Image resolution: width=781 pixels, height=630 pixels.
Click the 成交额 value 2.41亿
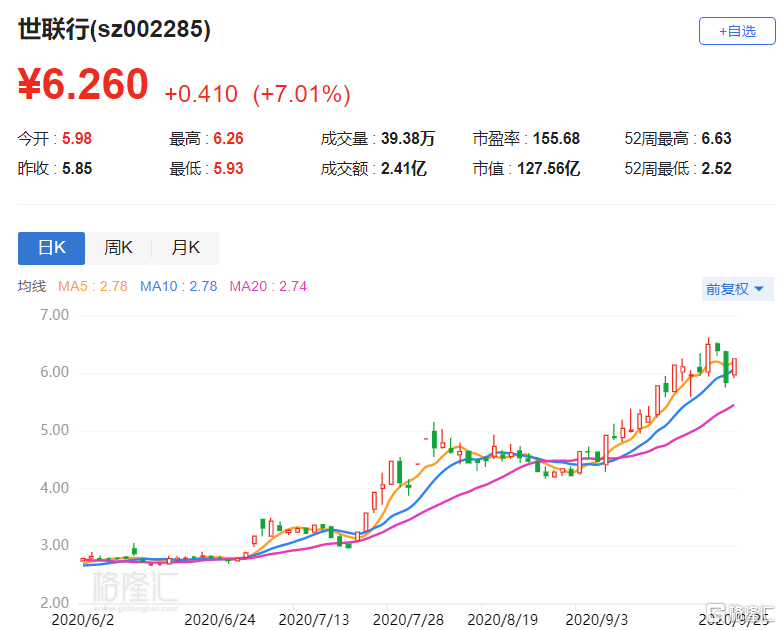point(403,168)
